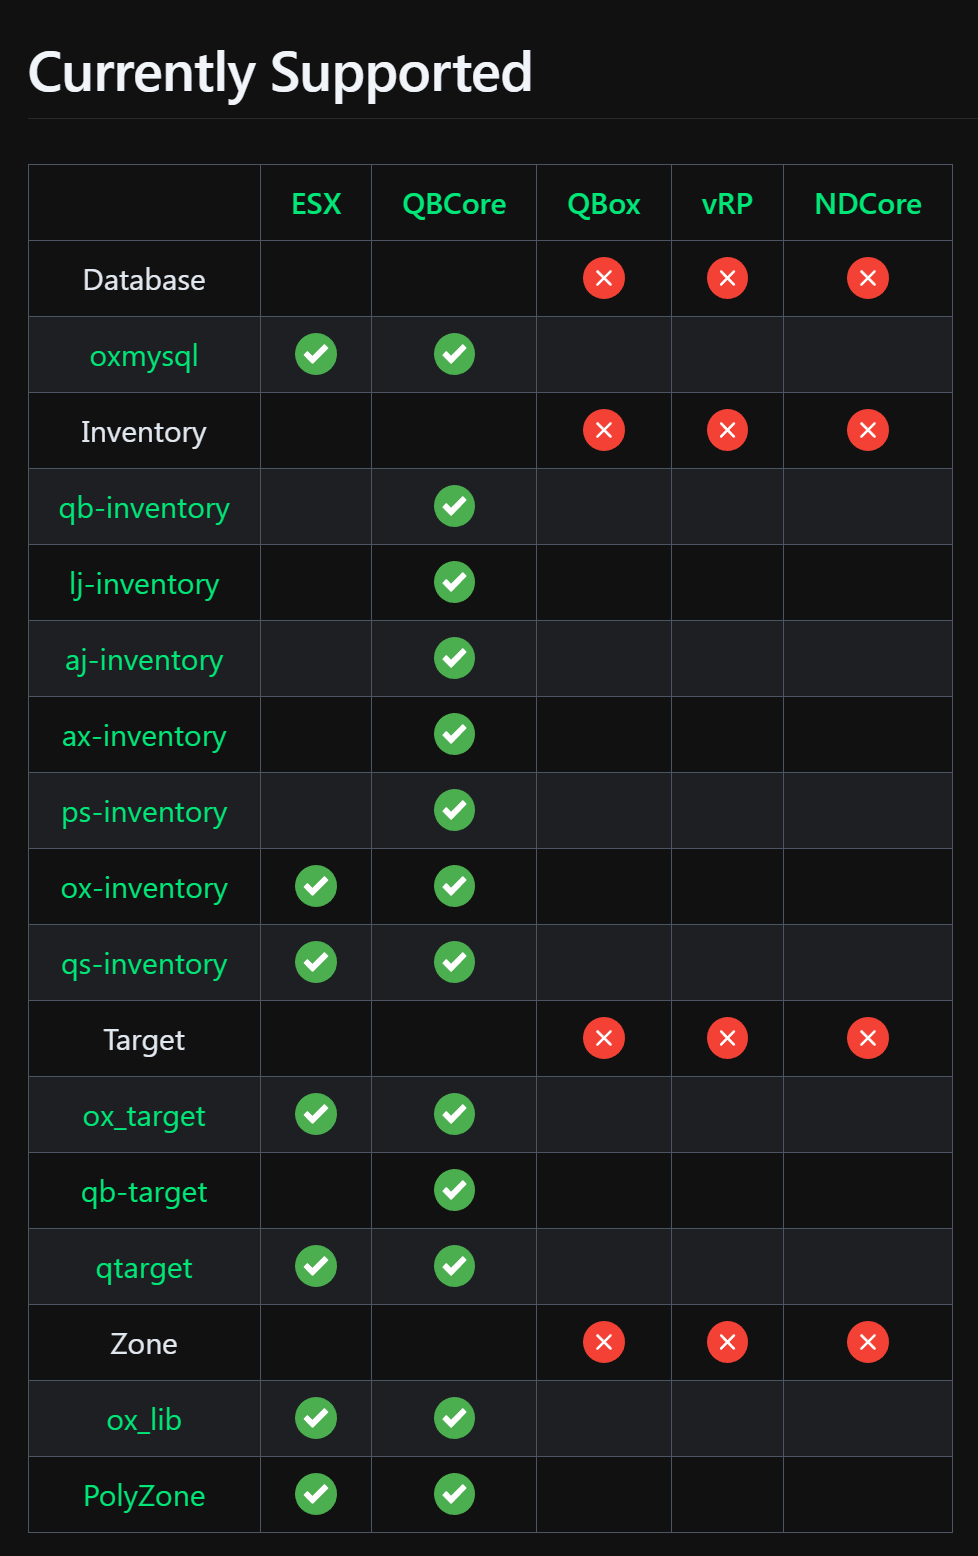Click the green check for qtarget under ESX

(316, 1266)
